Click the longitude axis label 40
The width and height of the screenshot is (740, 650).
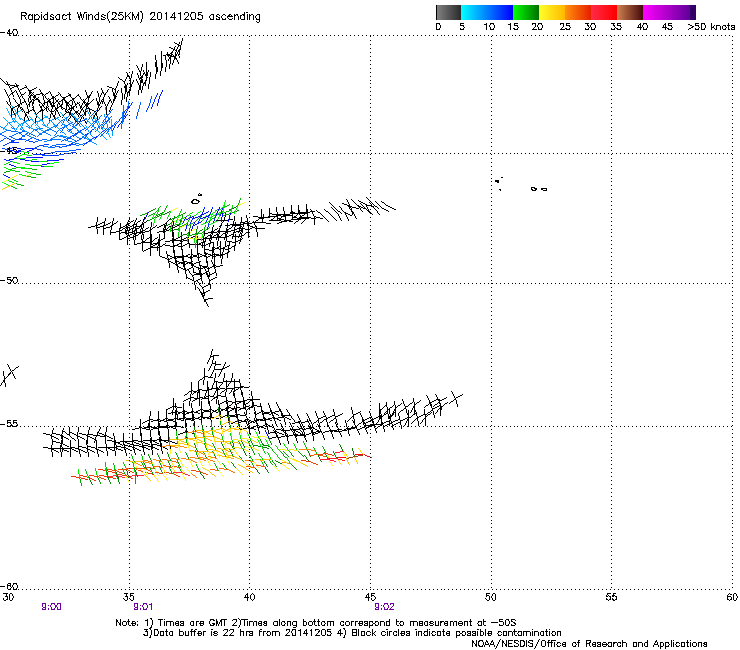tap(250, 597)
